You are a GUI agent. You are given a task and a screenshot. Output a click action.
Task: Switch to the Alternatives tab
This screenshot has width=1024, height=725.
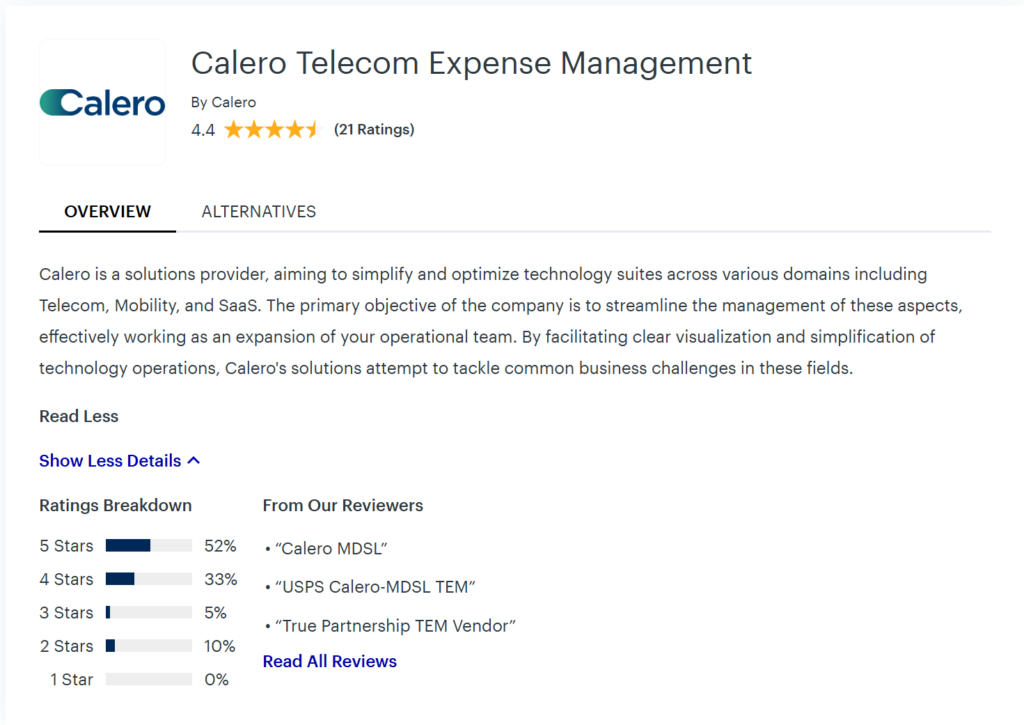point(258,212)
